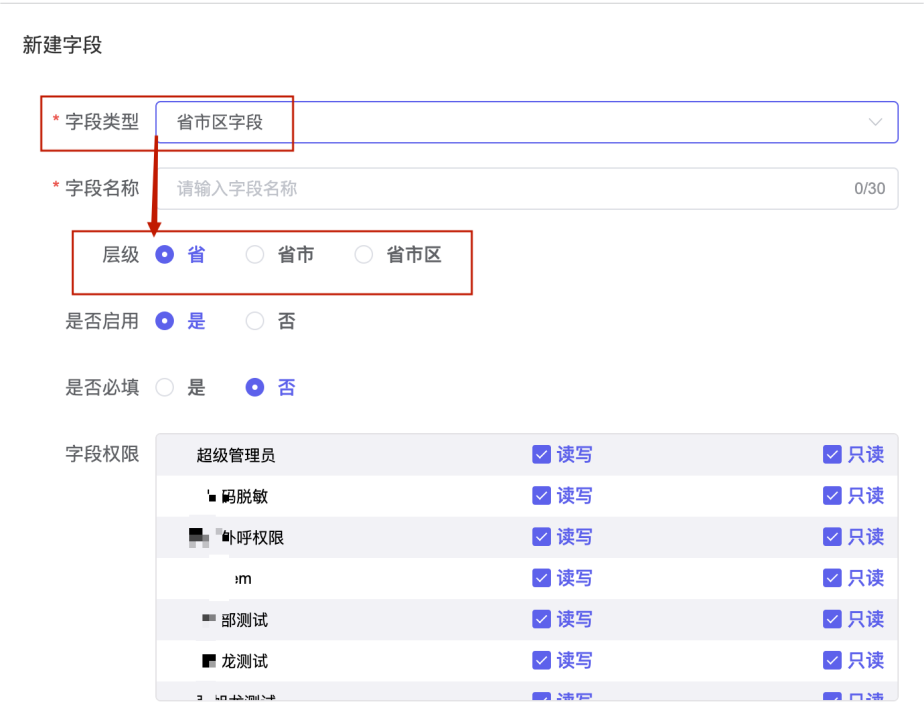Select the 省市区 level radio button
This screenshot has height=720, width=924.
click(364, 255)
